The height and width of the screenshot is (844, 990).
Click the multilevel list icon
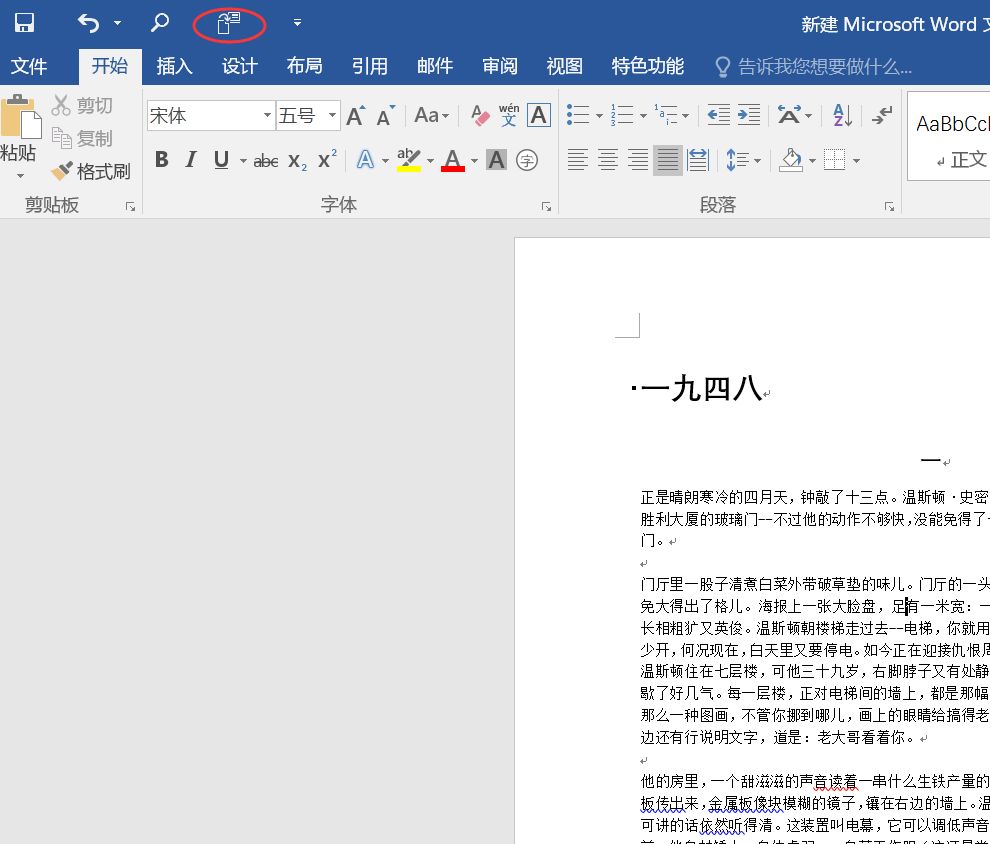[665, 115]
